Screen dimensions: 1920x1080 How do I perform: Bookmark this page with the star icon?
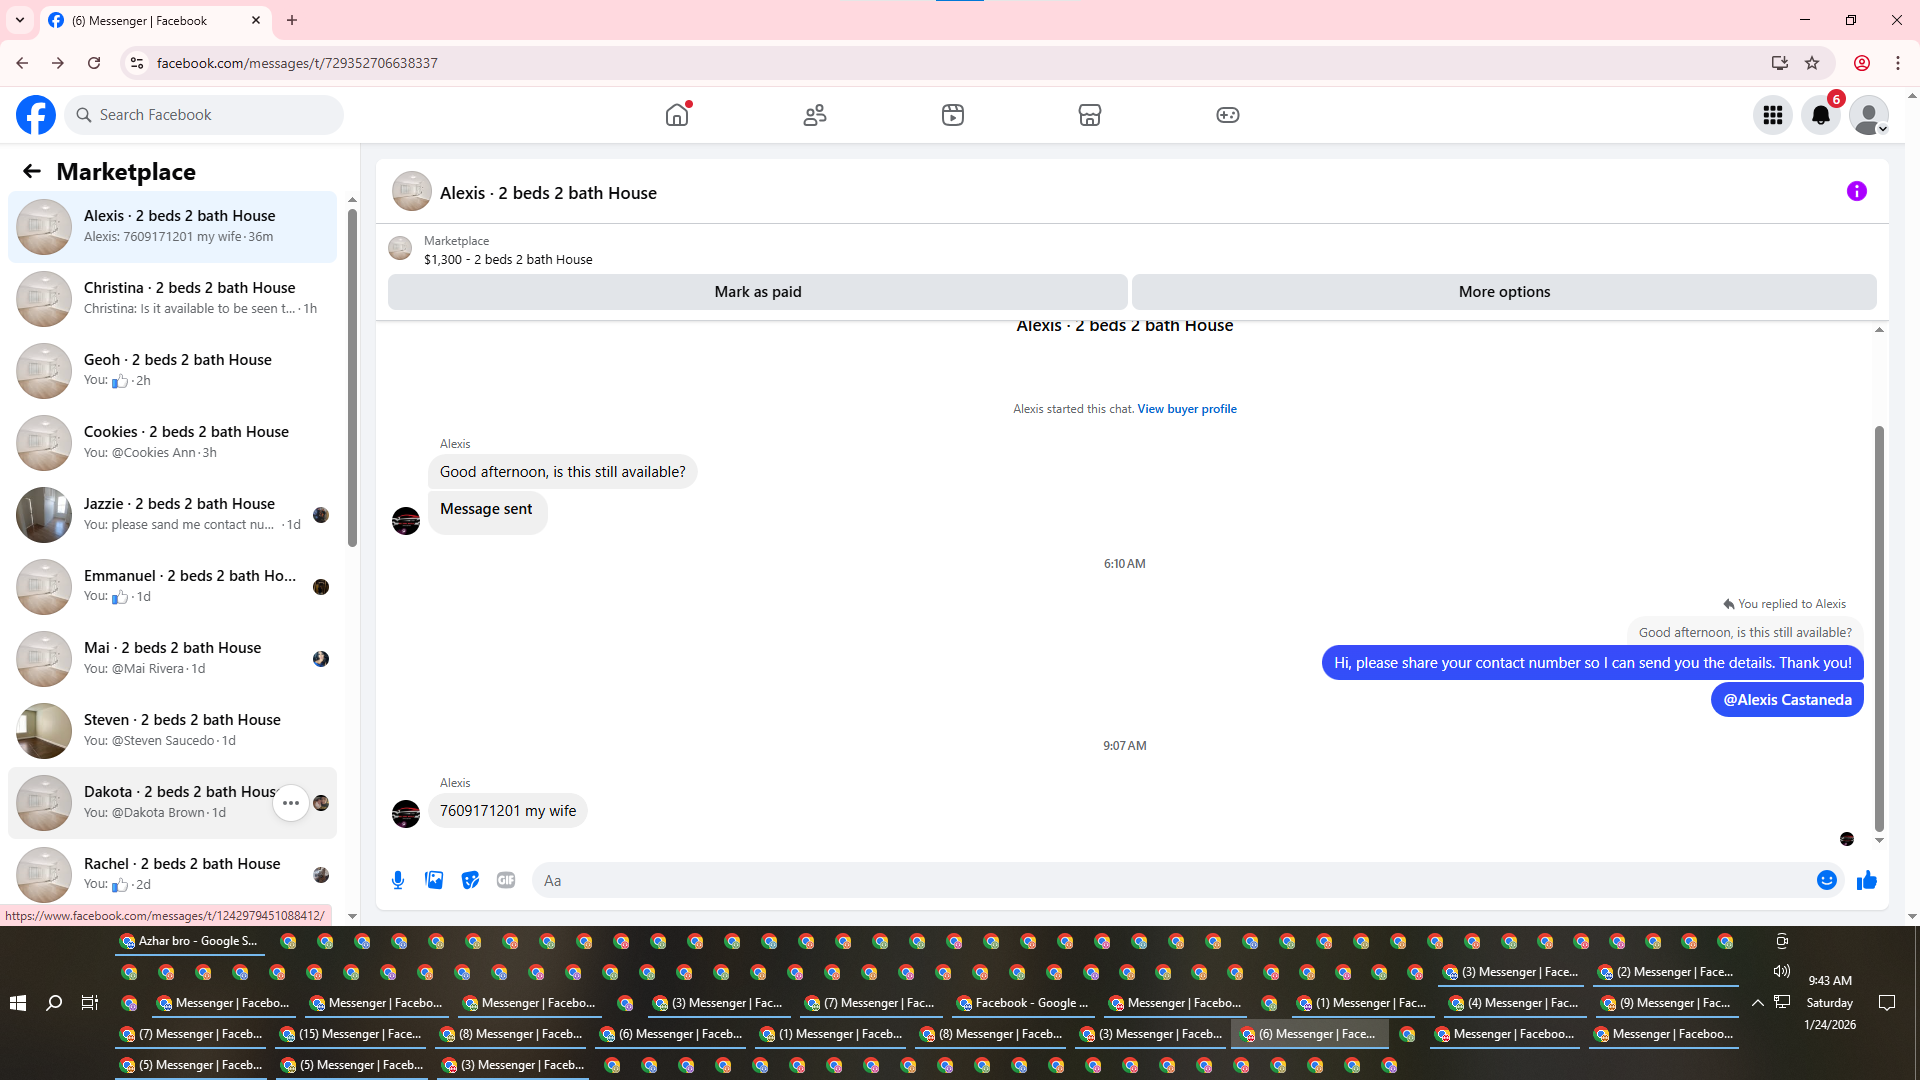pyautogui.click(x=1812, y=63)
